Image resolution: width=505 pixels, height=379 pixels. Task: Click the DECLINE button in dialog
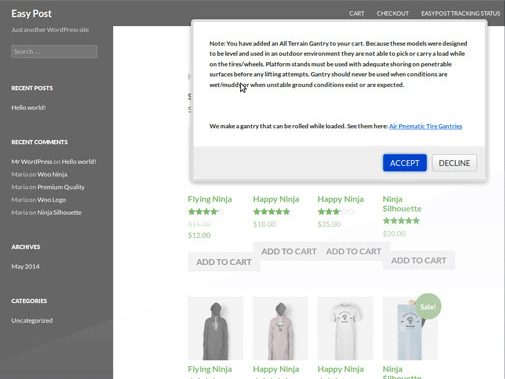tap(454, 163)
